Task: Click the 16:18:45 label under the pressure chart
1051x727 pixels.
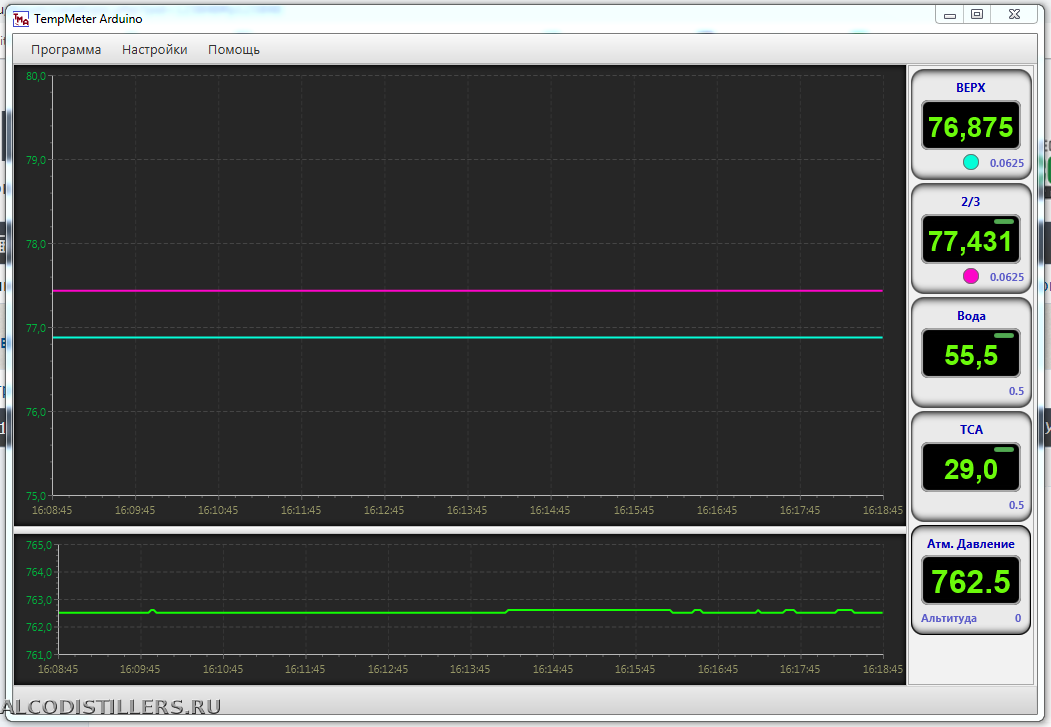Action: tap(883, 669)
